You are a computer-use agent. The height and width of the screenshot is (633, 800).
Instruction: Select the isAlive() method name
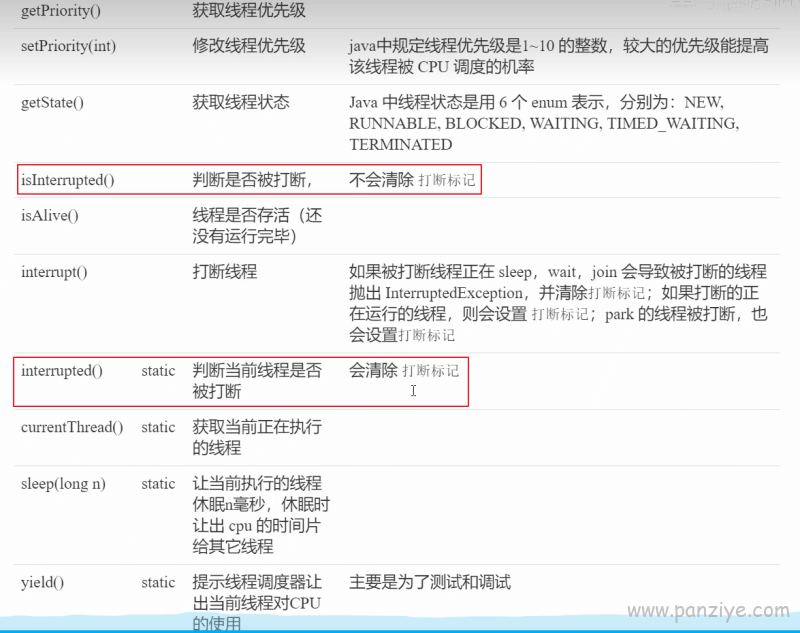49,216
